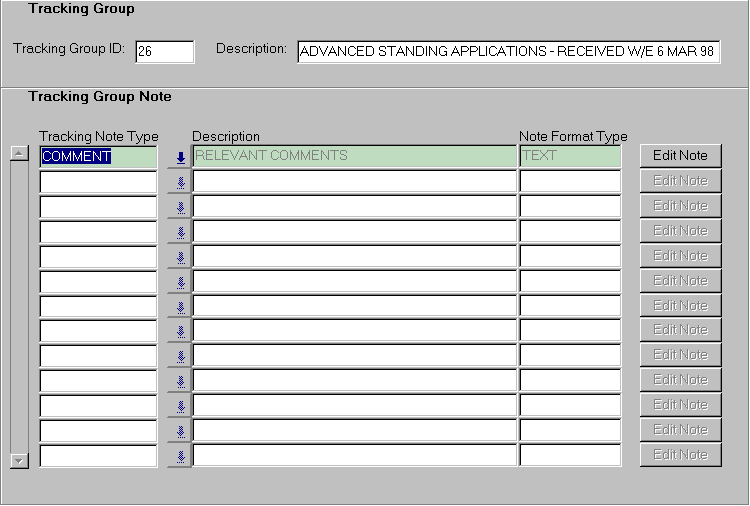The height and width of the screenshot is (506, 750).
Task: Click the RELEVANT COMMENTS description cell
Action: (354, 156)
